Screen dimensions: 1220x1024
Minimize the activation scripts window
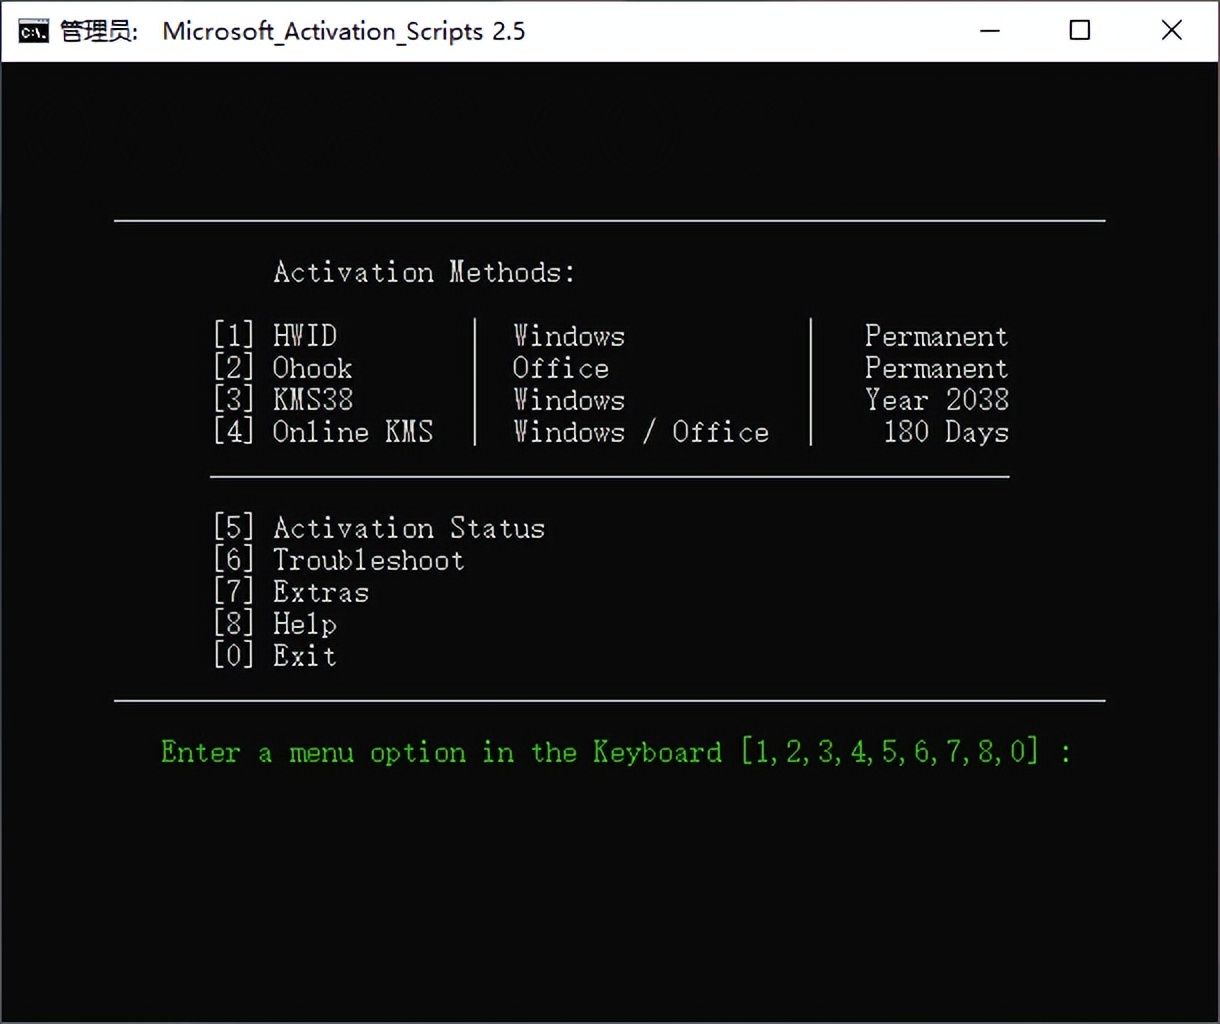(x=989, y=31)
